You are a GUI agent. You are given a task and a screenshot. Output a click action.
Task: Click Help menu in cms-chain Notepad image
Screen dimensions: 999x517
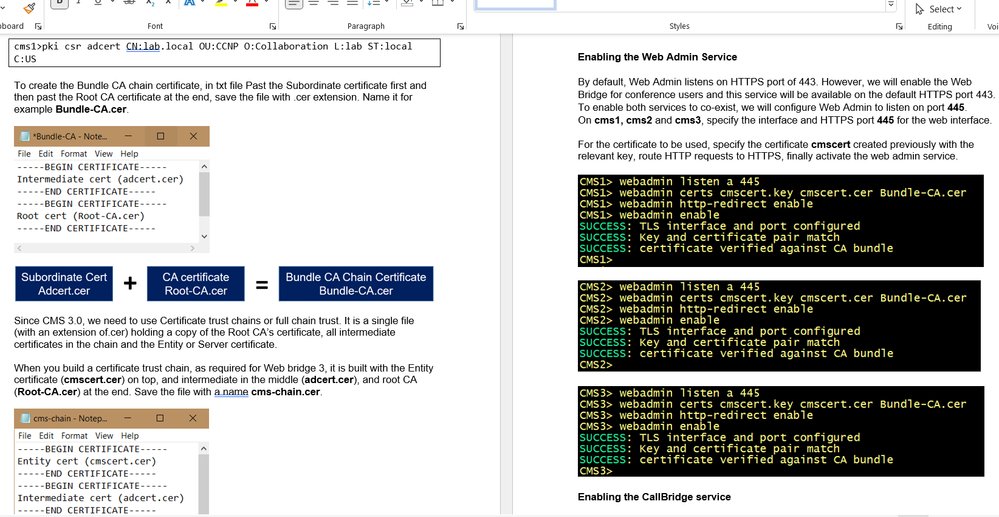pos(129,436)
